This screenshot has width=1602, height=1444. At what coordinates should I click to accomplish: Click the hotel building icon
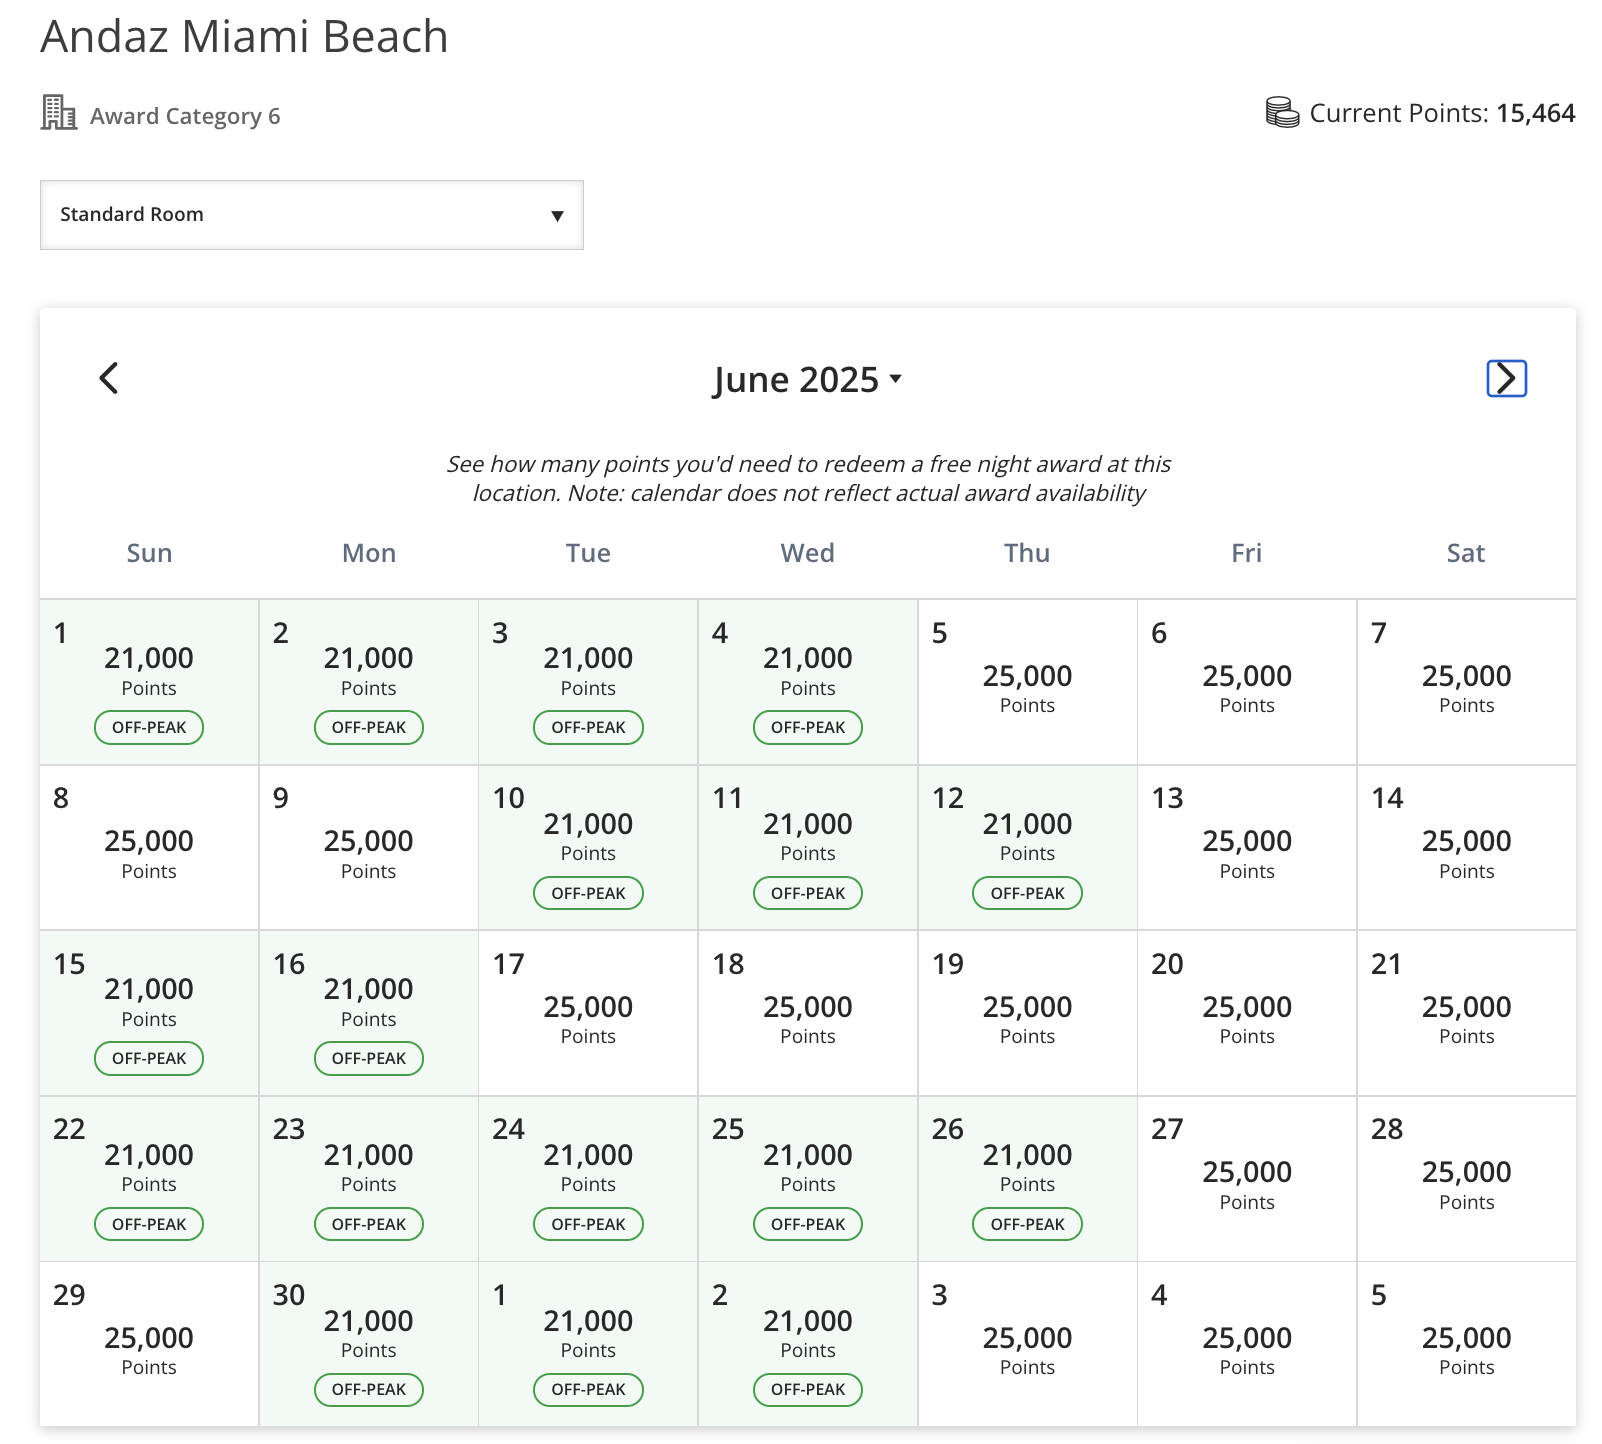coord(59,112)
